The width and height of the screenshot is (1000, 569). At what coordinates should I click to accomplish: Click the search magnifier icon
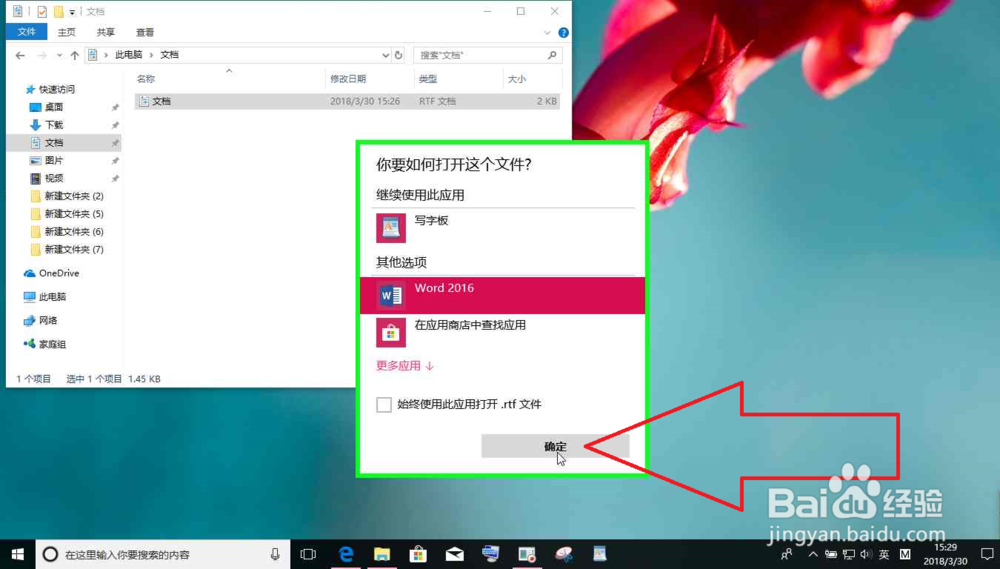click(x=552, y=55)
